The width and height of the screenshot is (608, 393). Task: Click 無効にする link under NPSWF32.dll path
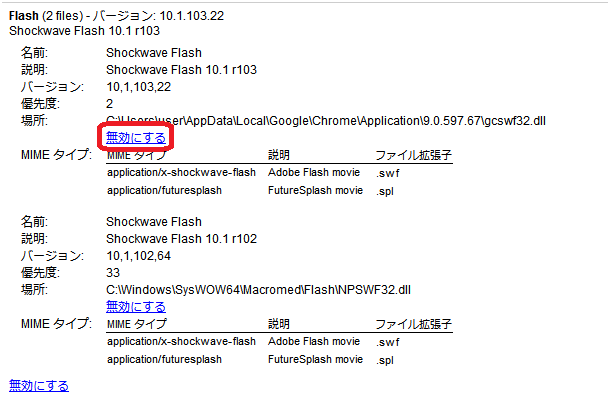coord(136,307)
